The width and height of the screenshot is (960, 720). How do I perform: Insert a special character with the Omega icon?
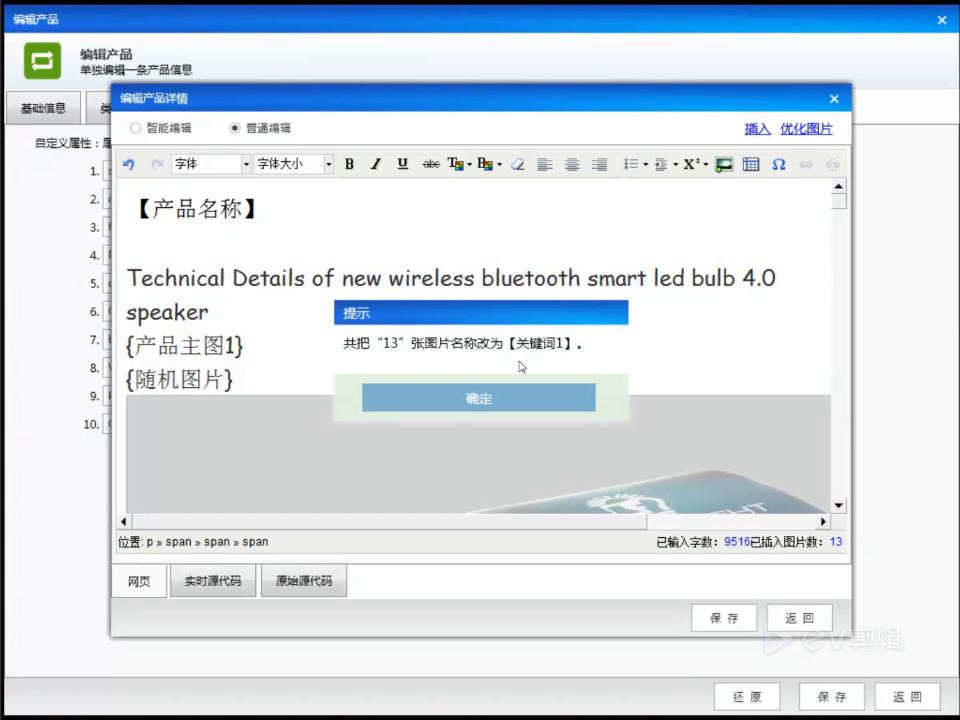click(x=778, y=164)
